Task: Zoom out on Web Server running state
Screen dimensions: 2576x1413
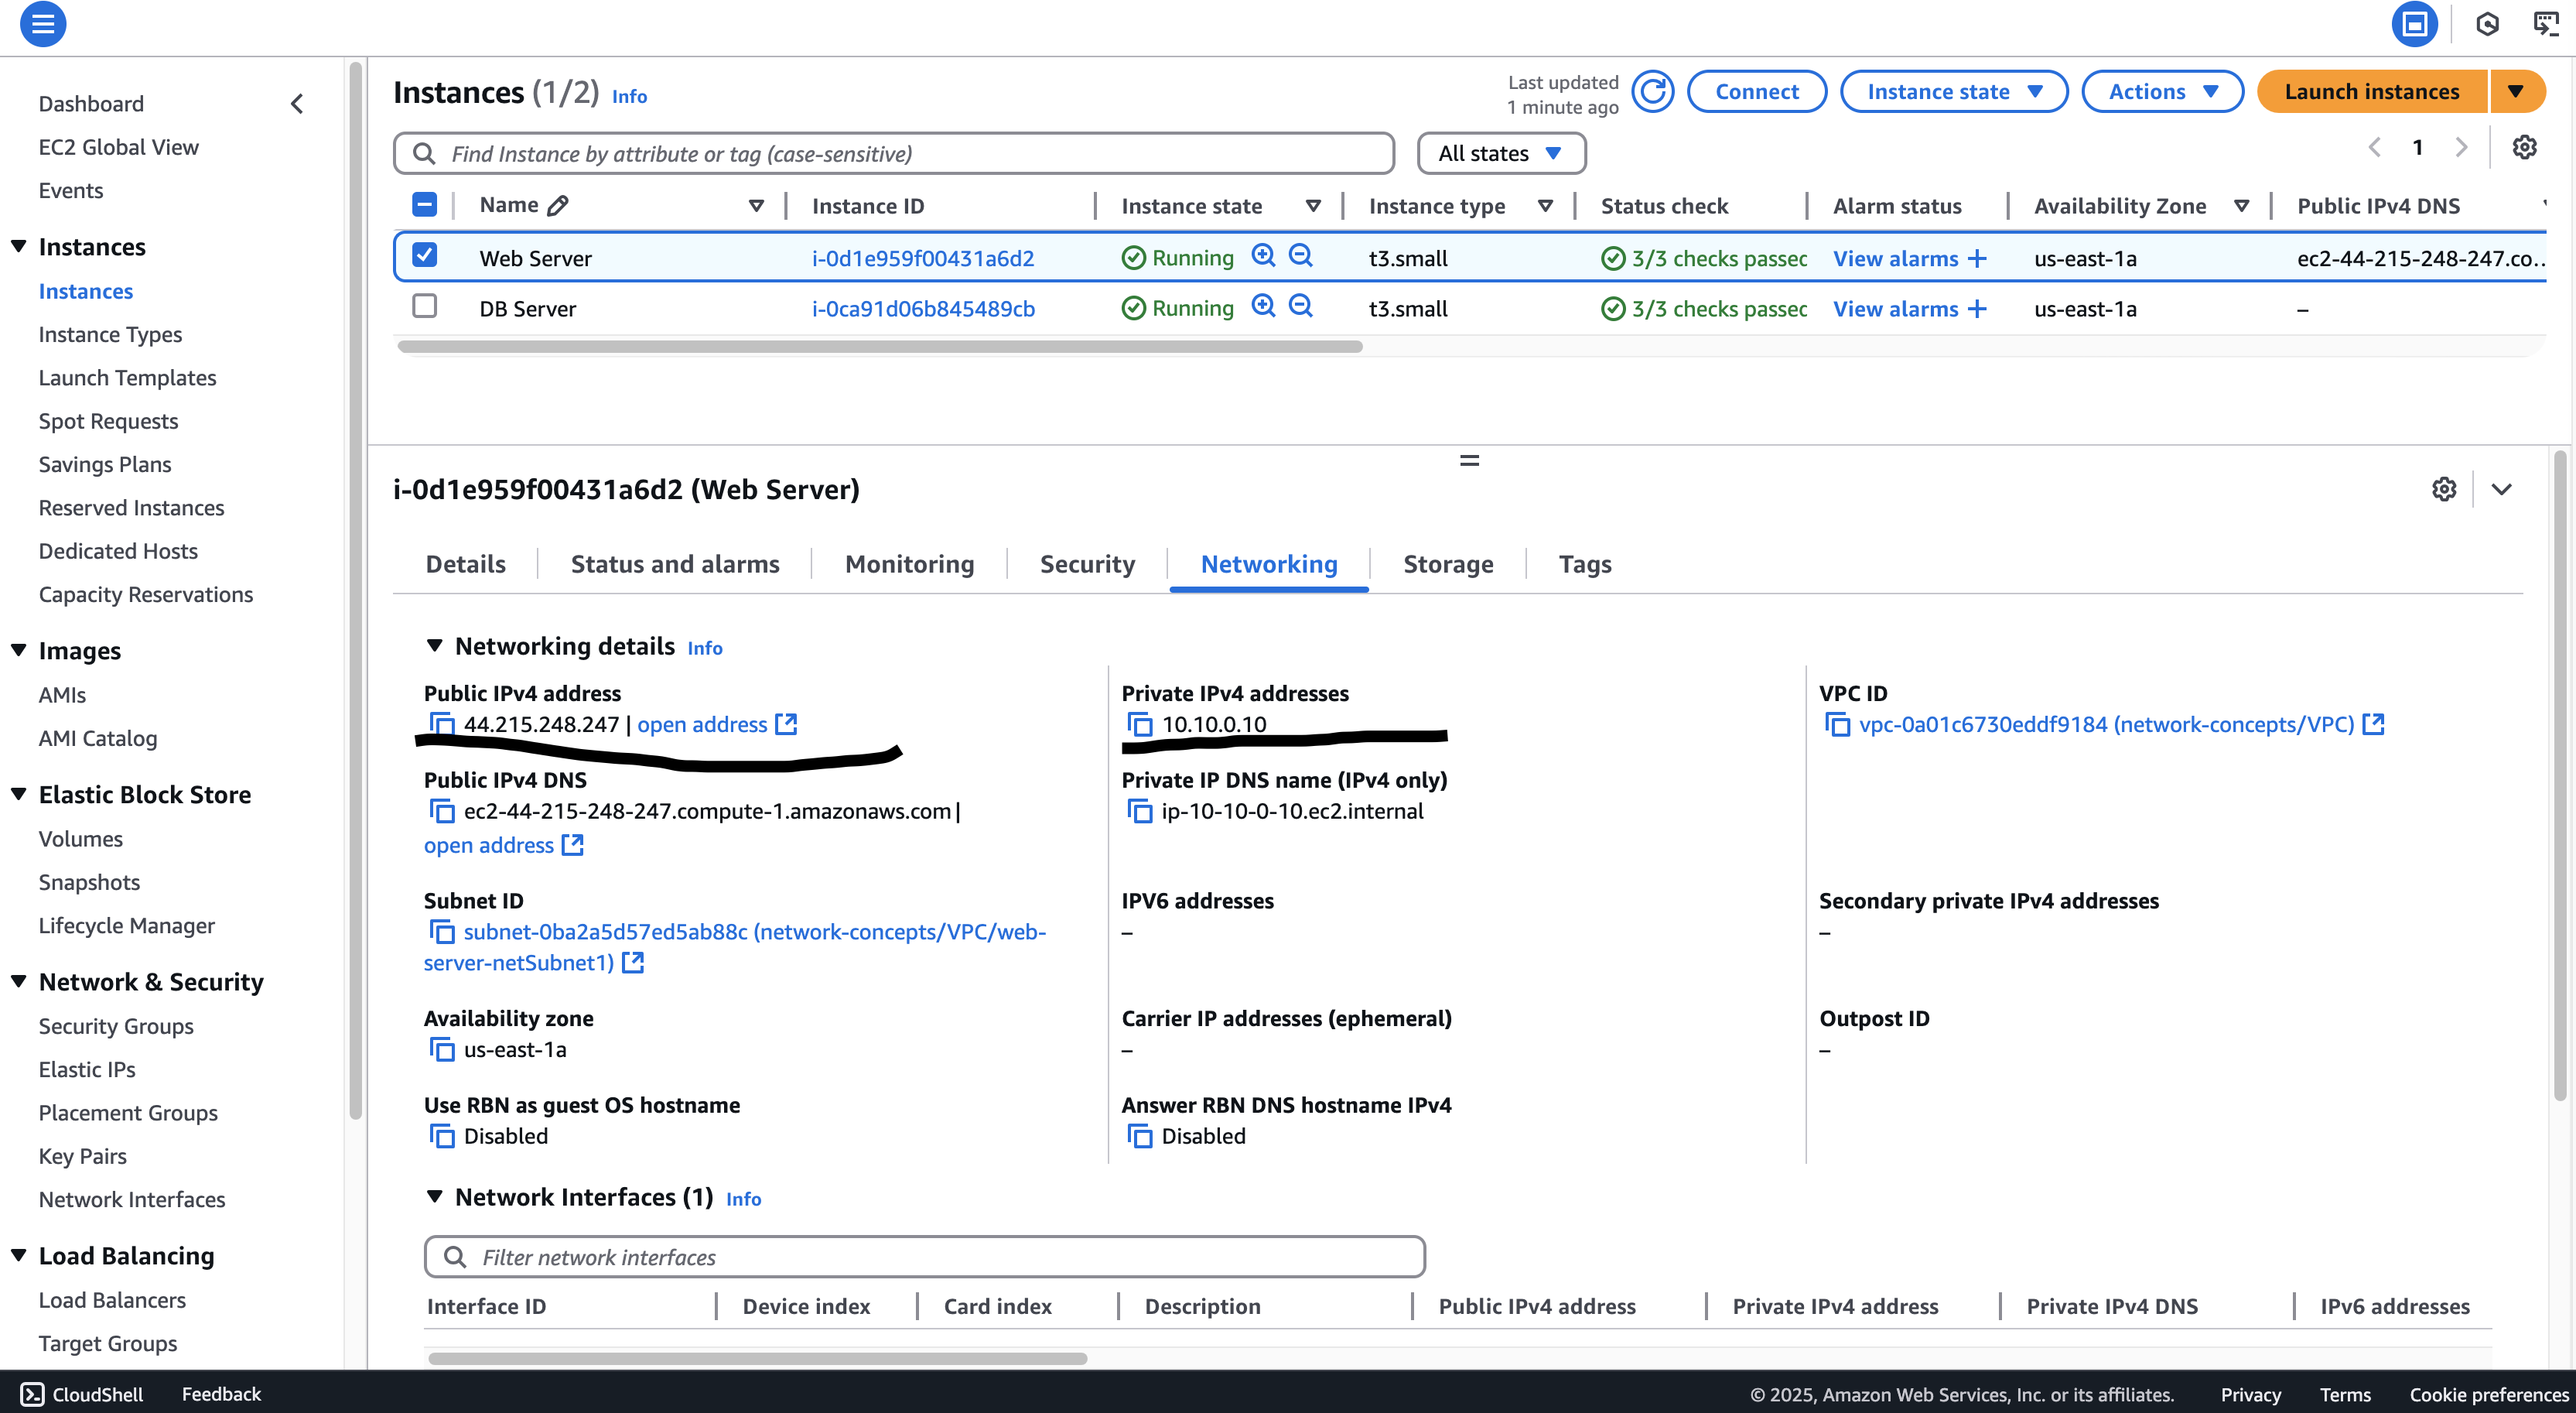Action: tap(1300, 256)
